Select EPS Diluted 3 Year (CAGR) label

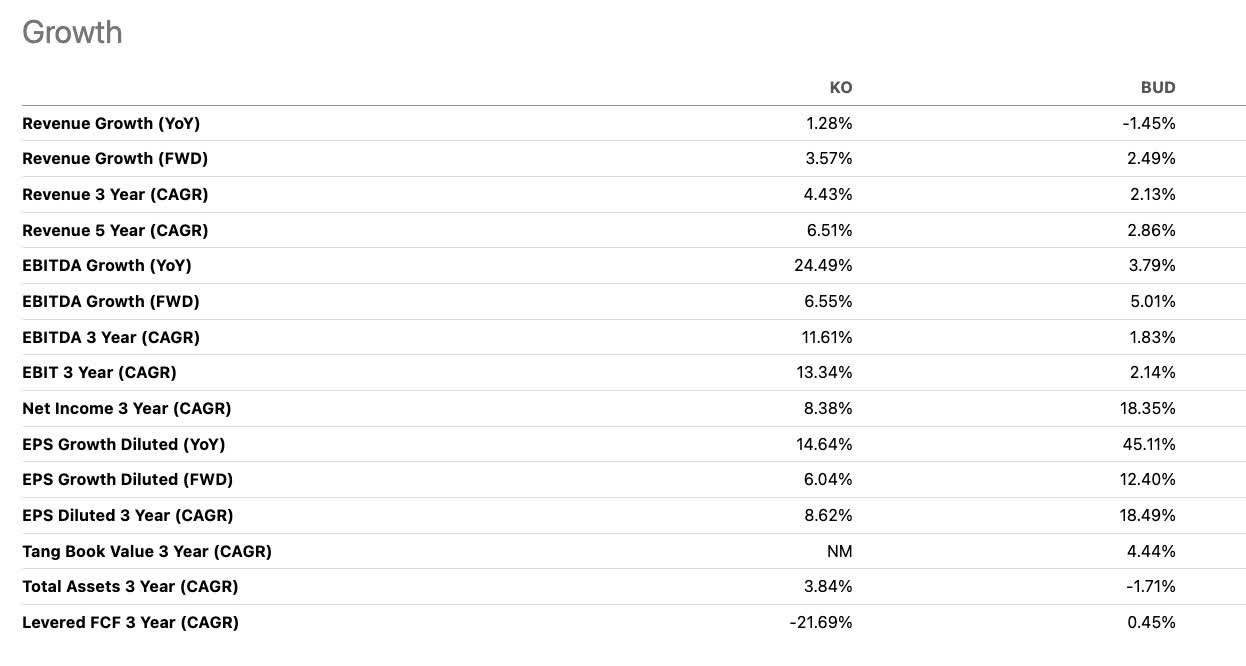[127, 515]
